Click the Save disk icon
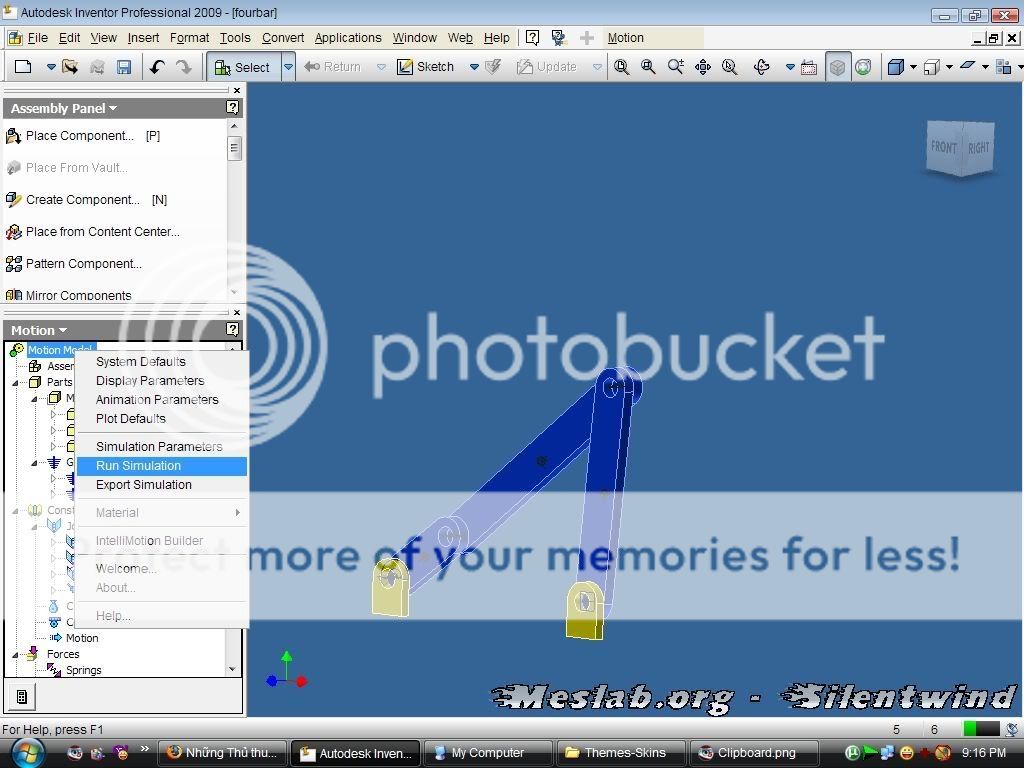 tap(124, 67)
